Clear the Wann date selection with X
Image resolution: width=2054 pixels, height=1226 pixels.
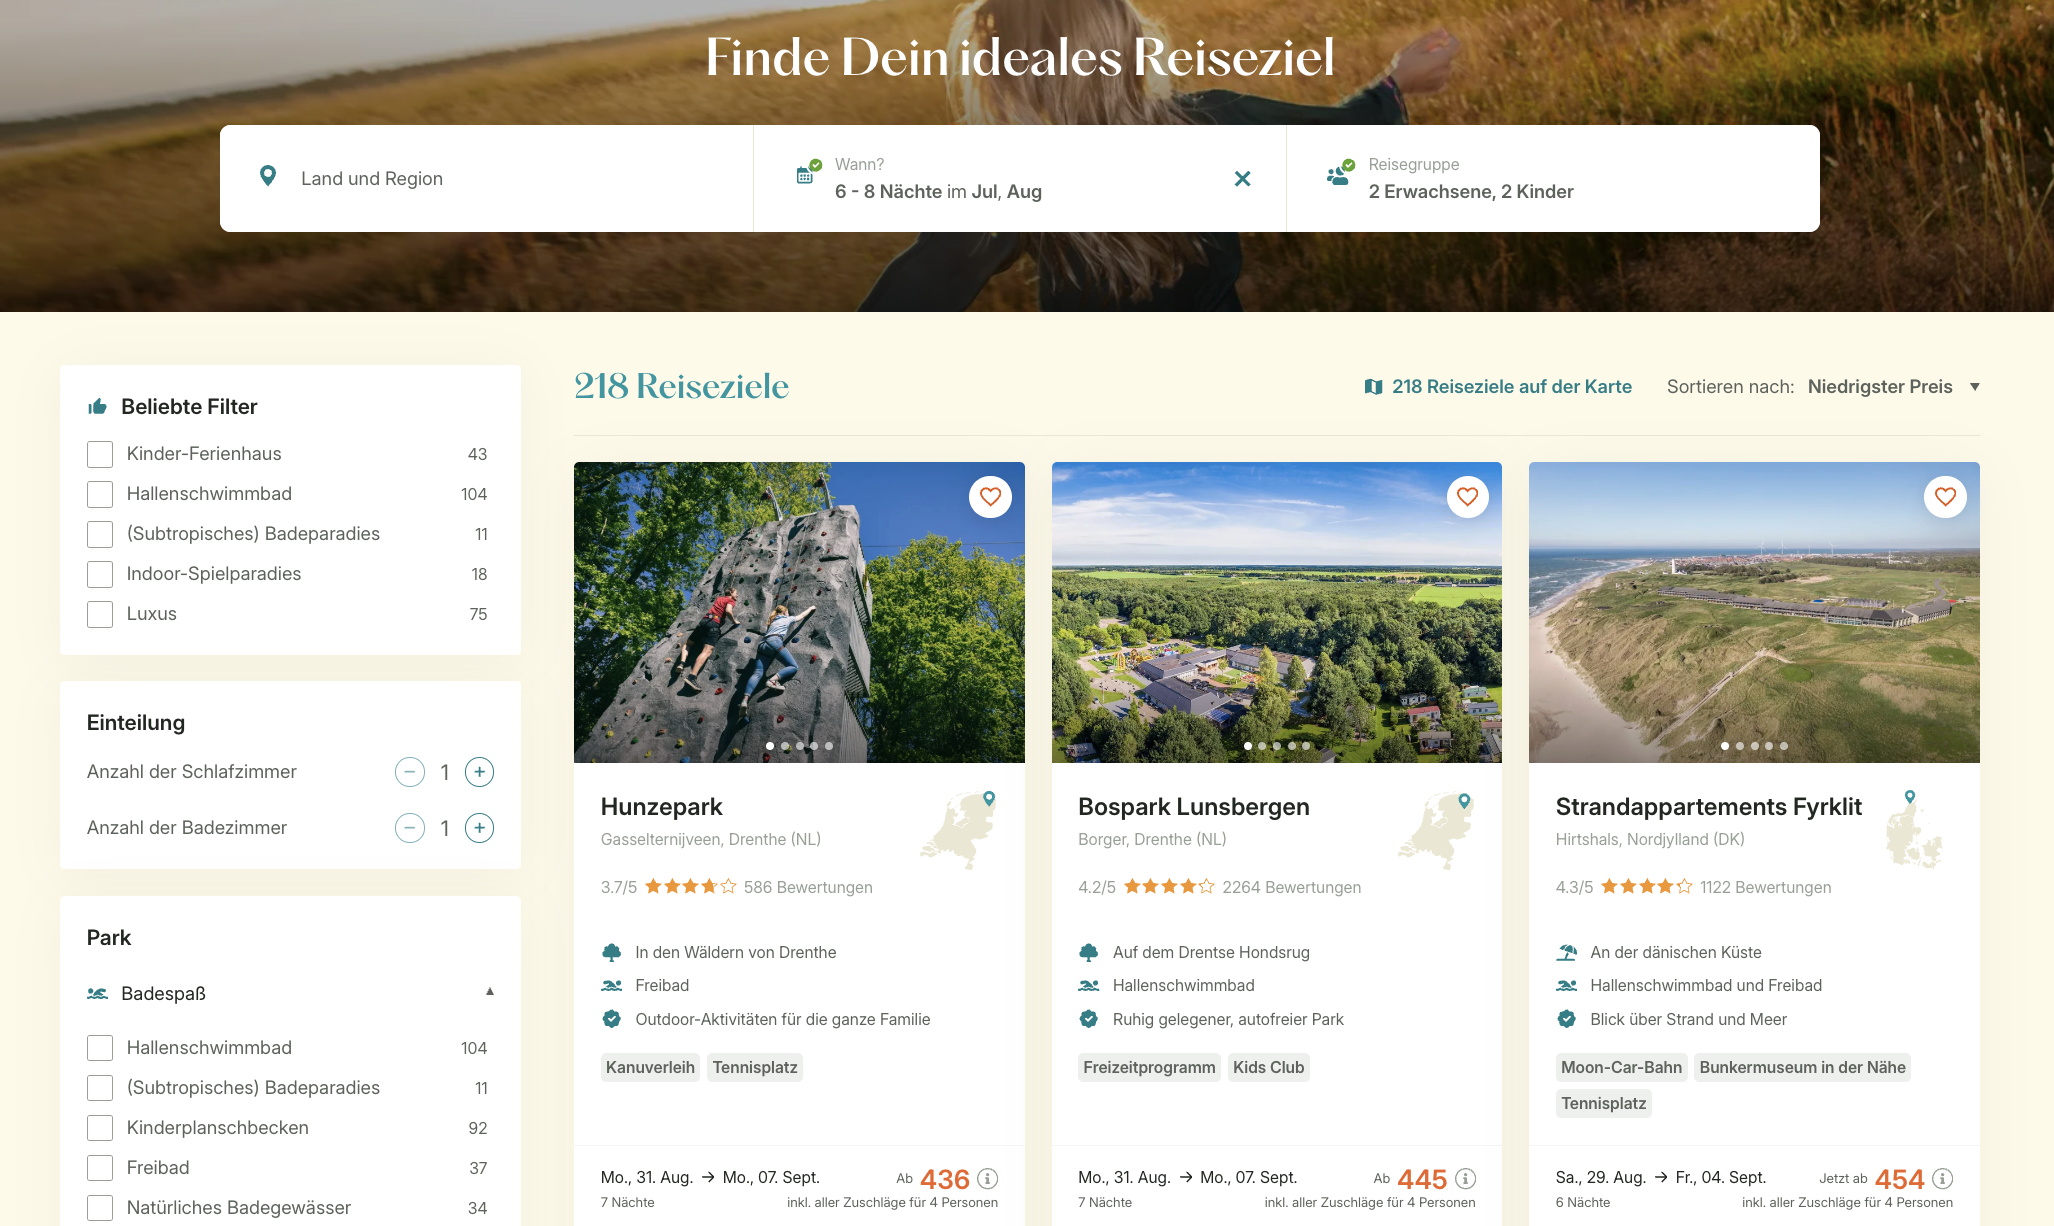click(x=1242, y=179)
